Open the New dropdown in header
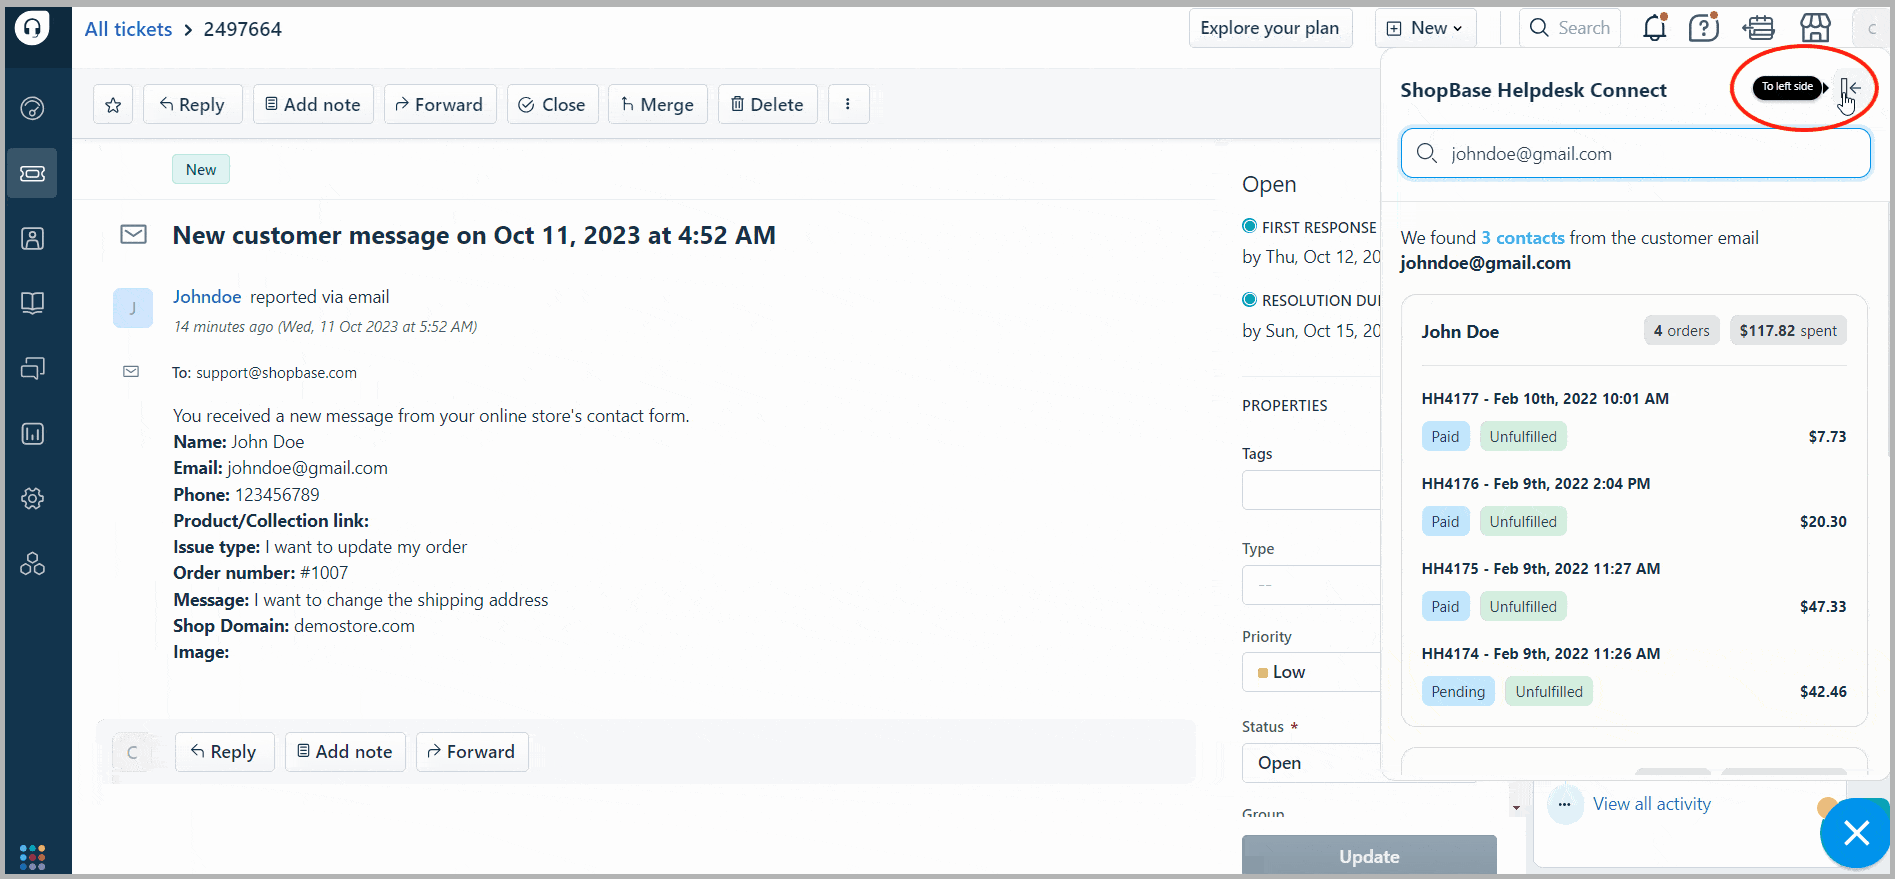Viewport: 1895px width, 879px height. 1426,28
